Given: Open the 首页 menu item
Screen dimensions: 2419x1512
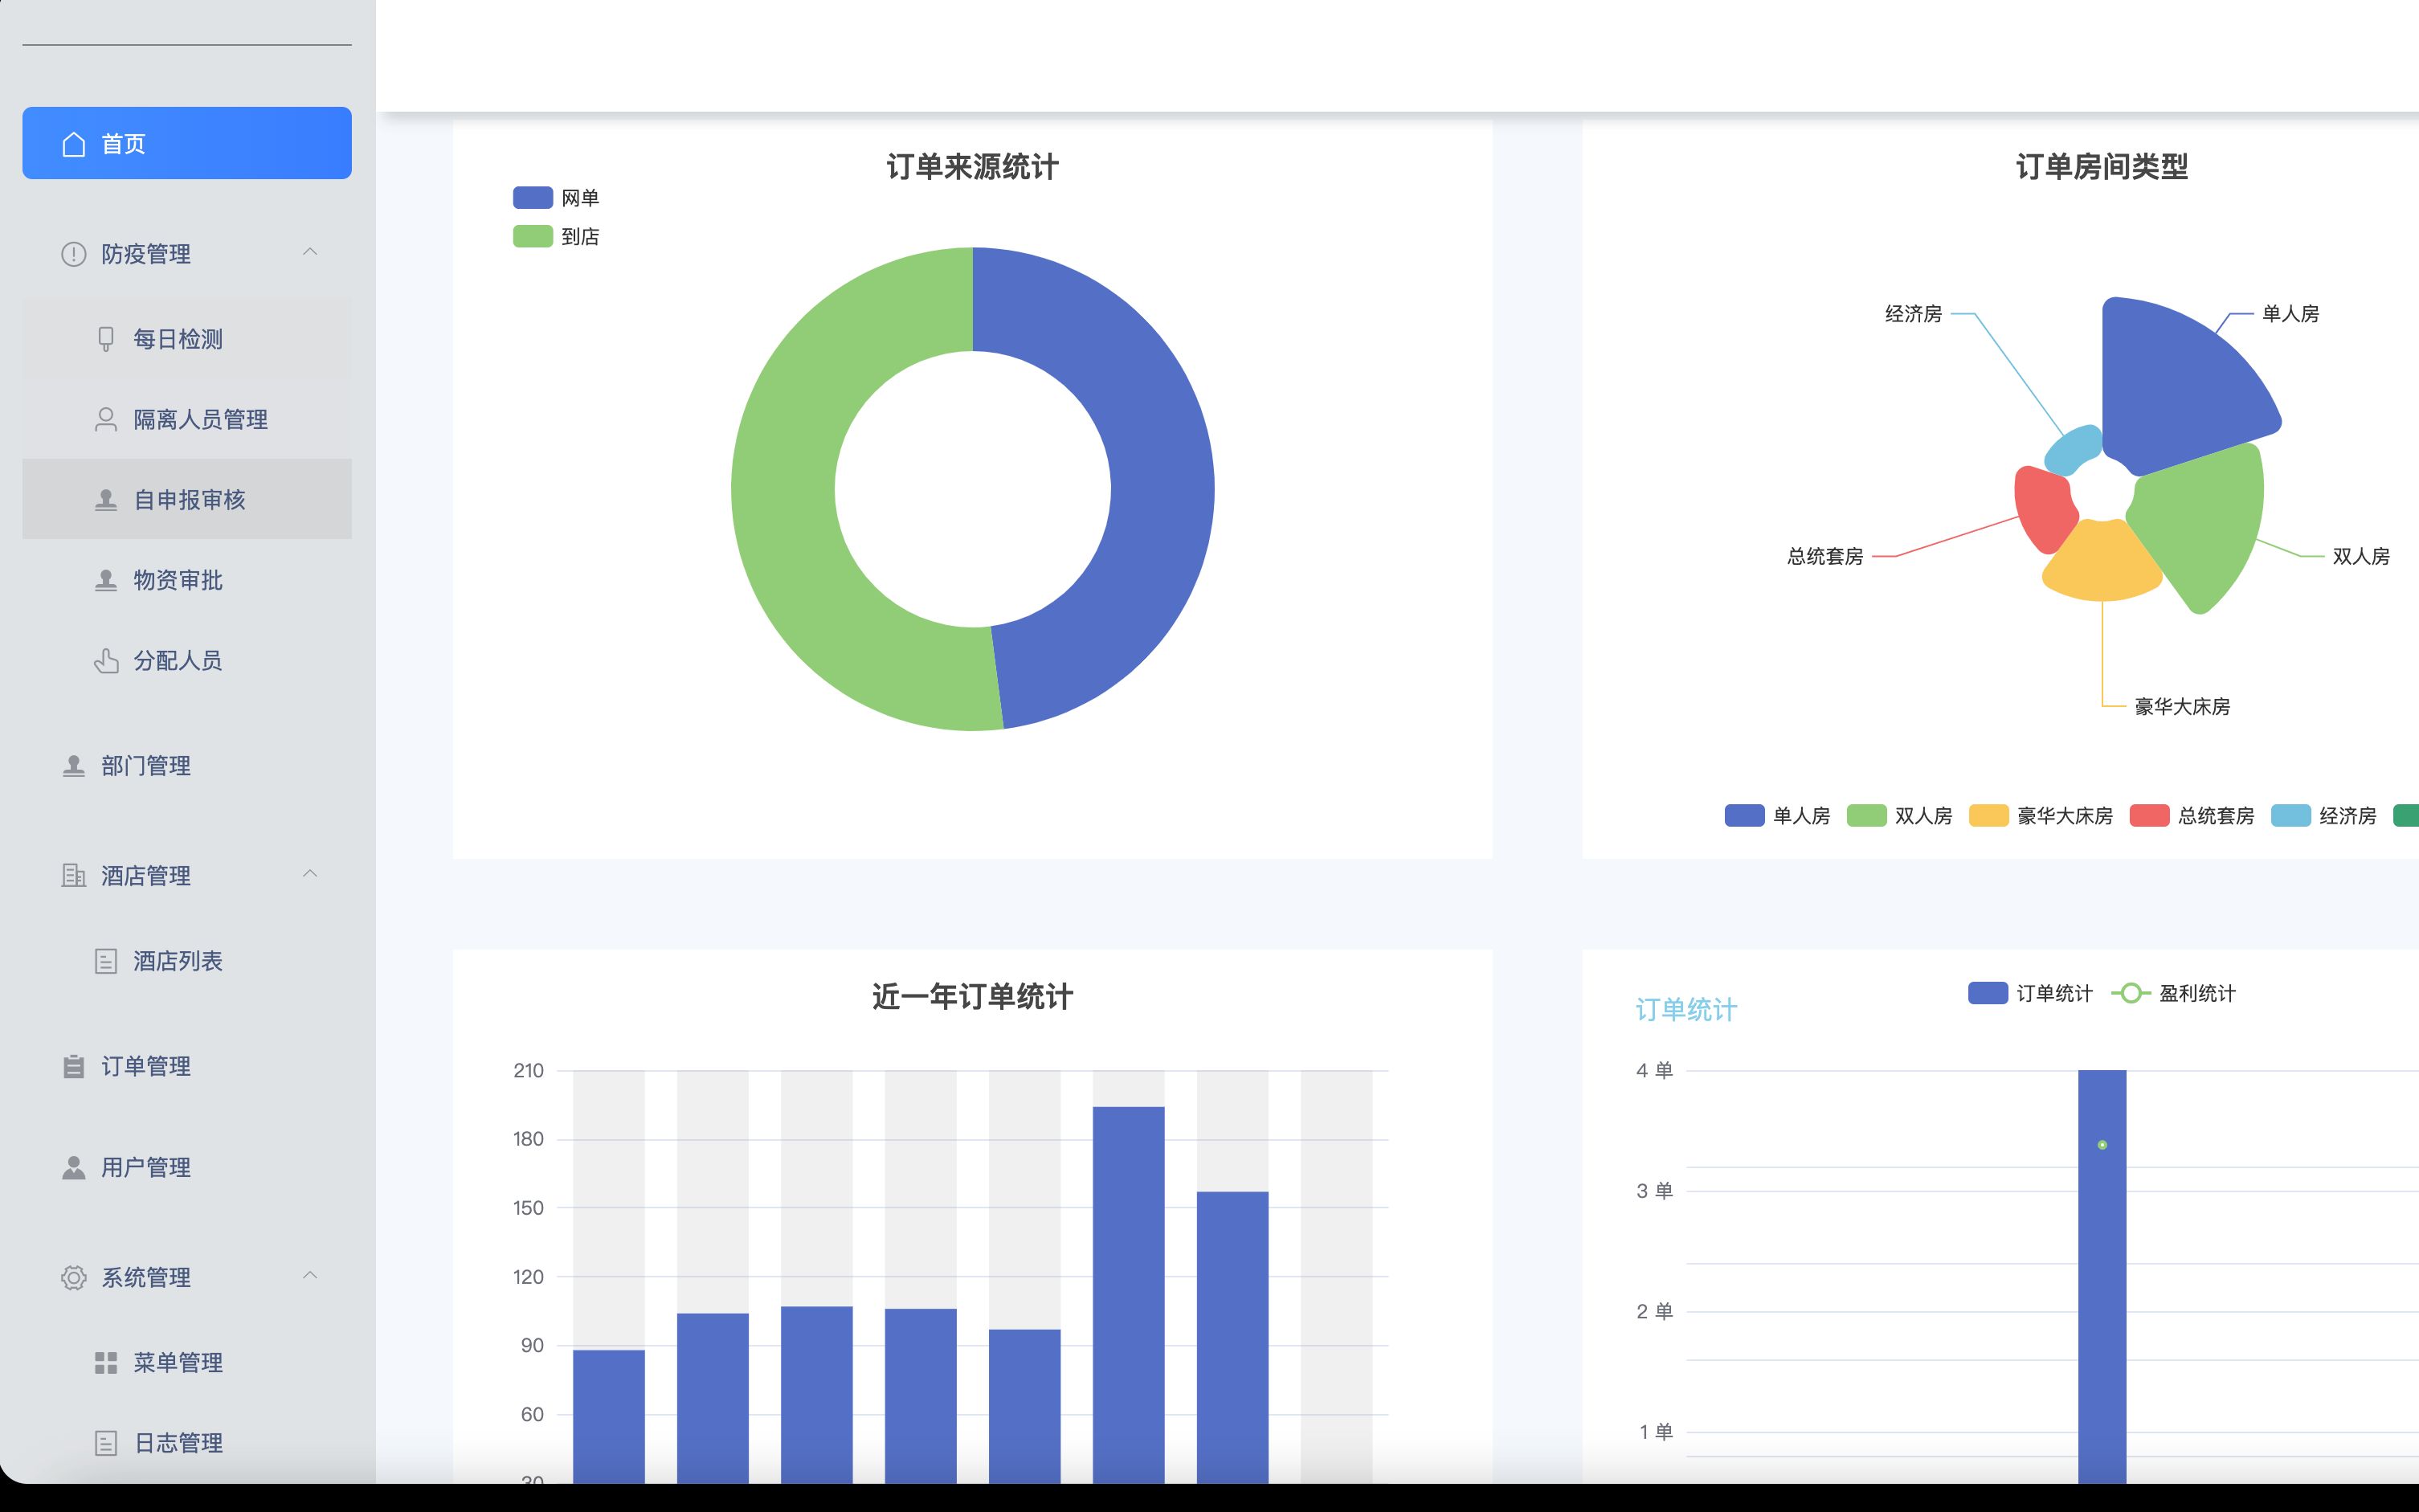Looking at the screenshot, I should [187, 143].
